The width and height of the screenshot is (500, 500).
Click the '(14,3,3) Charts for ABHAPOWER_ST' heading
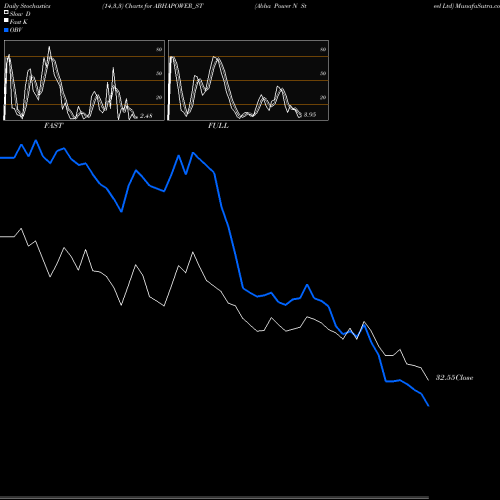(153, 6)
